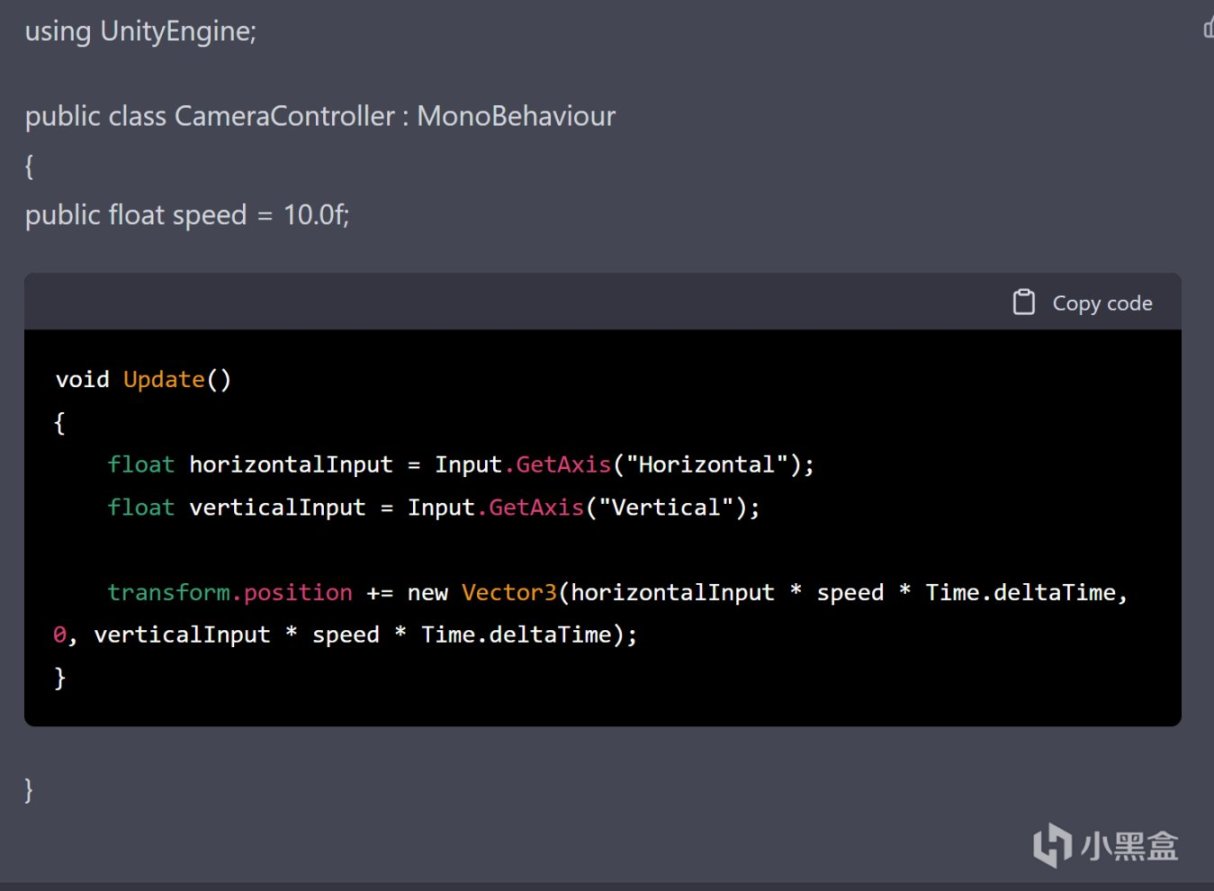This screenshot has width=1214, height=891.
Task: Click the clipboard icon beside Copy code
Action: tap(1023, 303)
